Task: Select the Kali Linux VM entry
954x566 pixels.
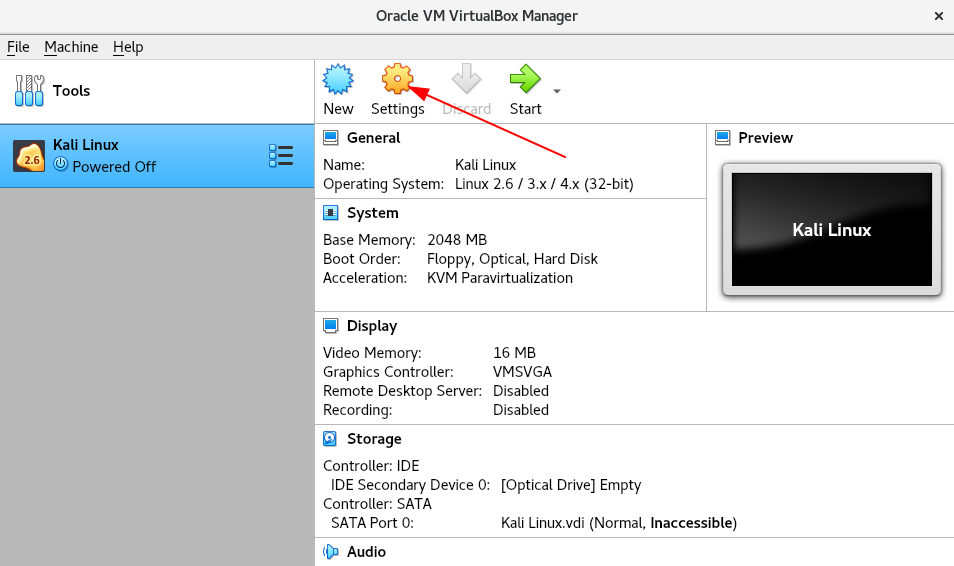Action: (157, 156)
